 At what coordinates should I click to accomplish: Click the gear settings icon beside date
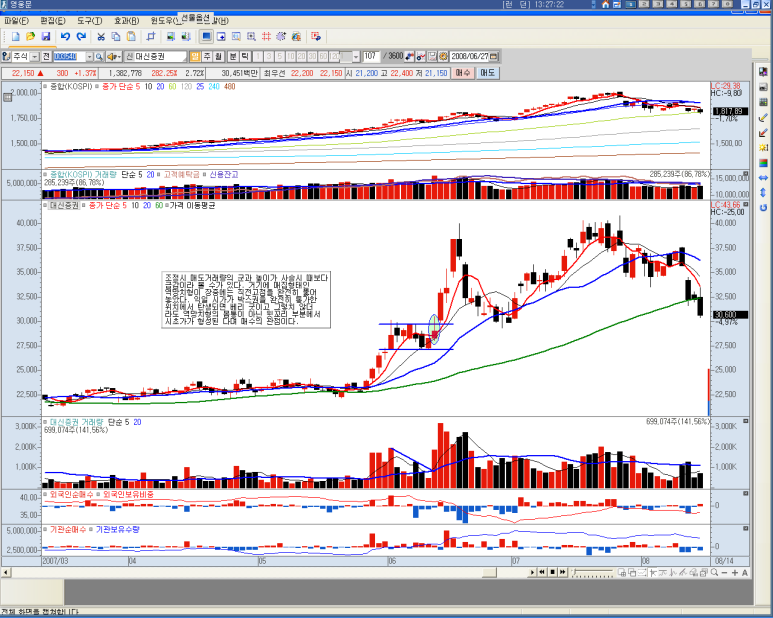(x=443, y=57)
